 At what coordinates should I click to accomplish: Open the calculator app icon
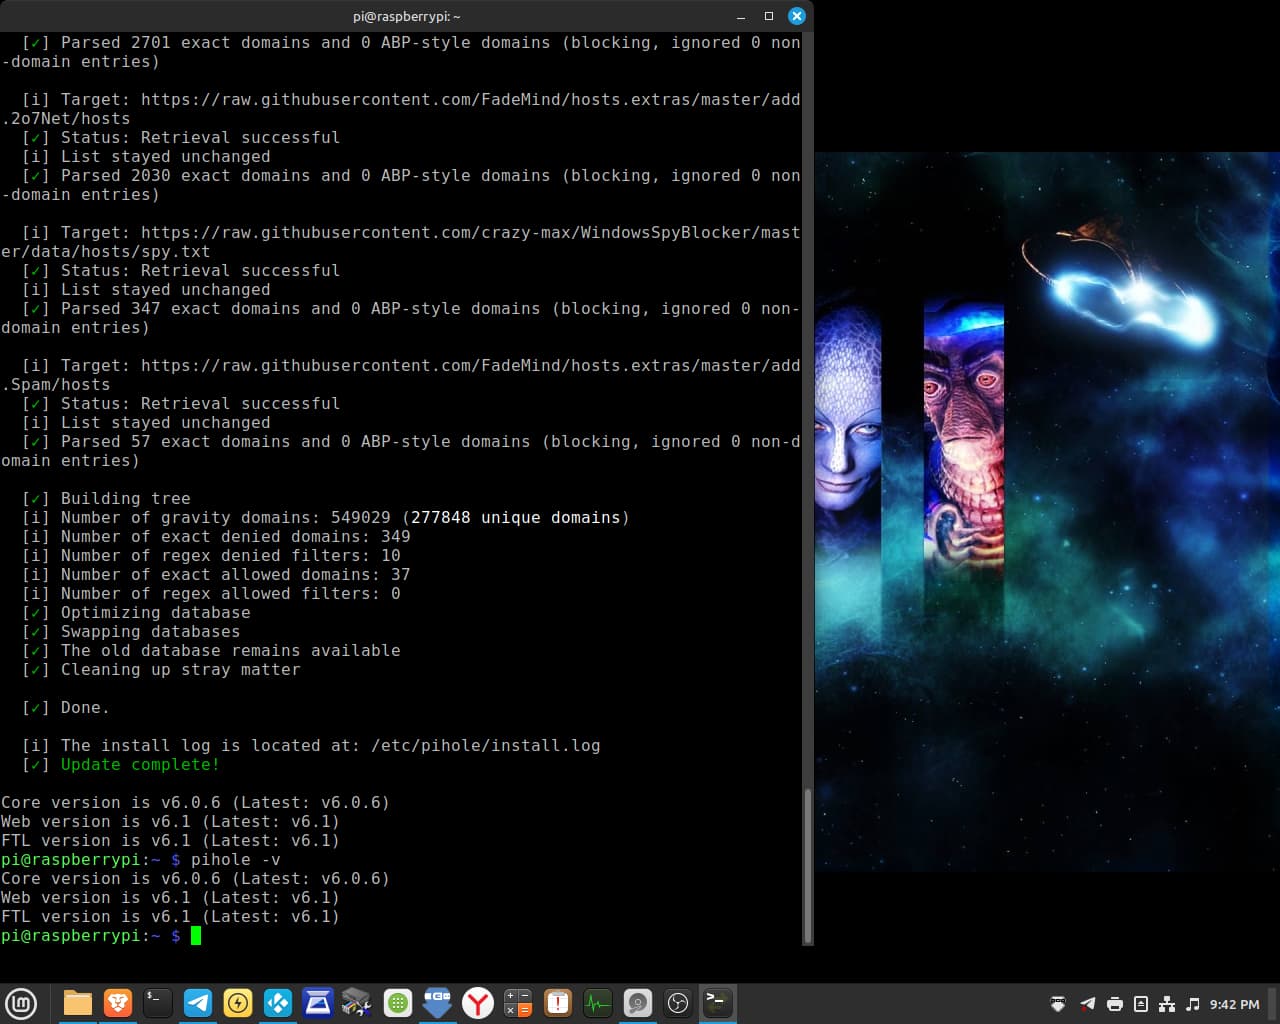point(518,1003)
